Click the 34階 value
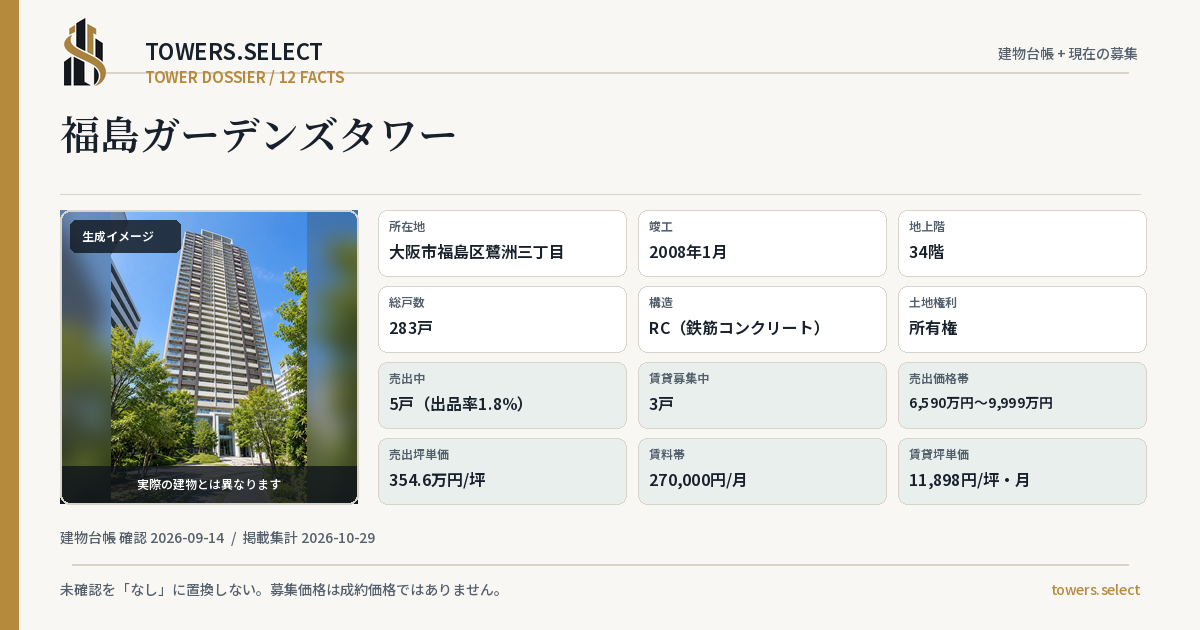Screen dimensions: 1200x630 pos(926,252)
